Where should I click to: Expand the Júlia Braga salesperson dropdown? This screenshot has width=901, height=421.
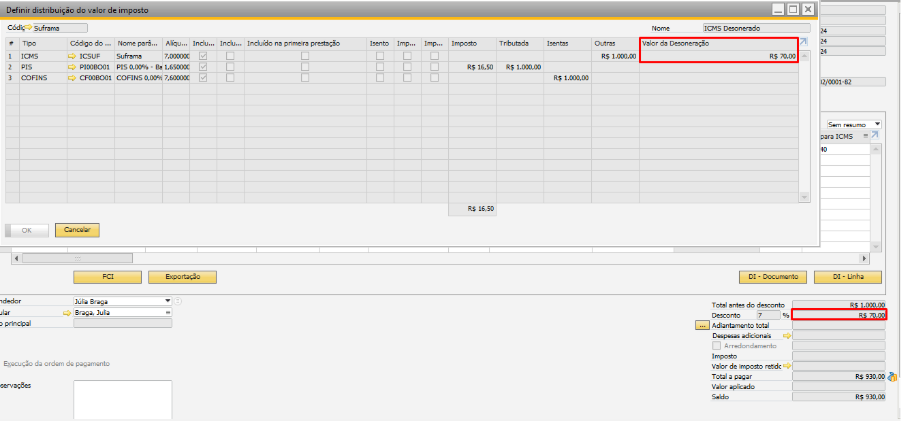pyautogui.click(x=167, y=300)
